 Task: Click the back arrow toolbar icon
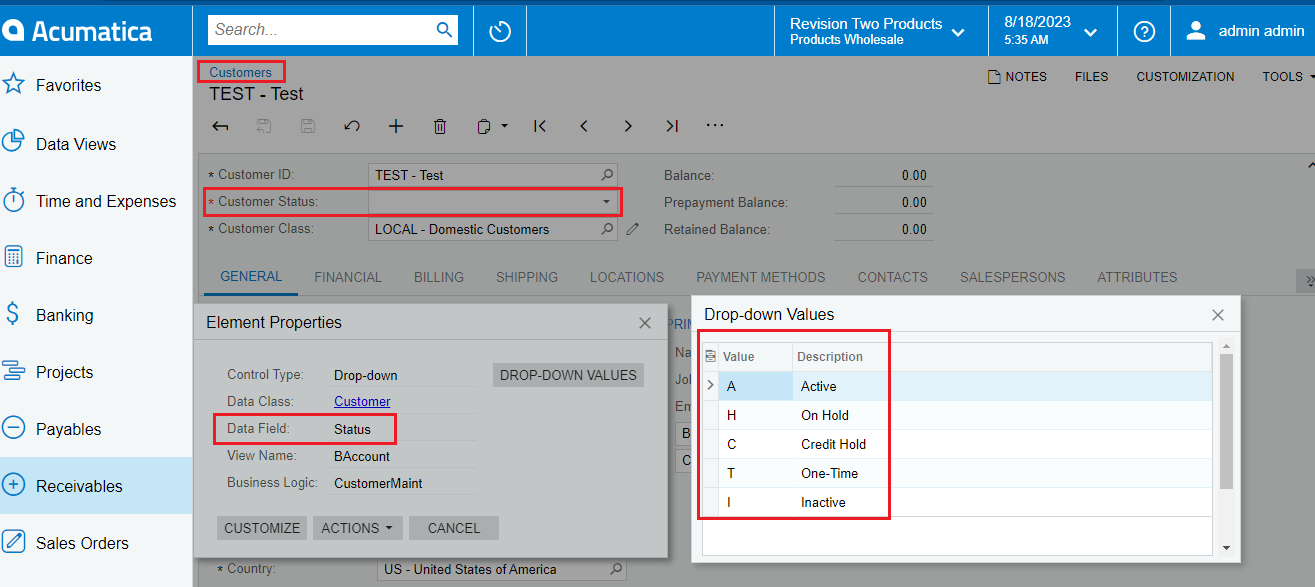tap(221, 126)
